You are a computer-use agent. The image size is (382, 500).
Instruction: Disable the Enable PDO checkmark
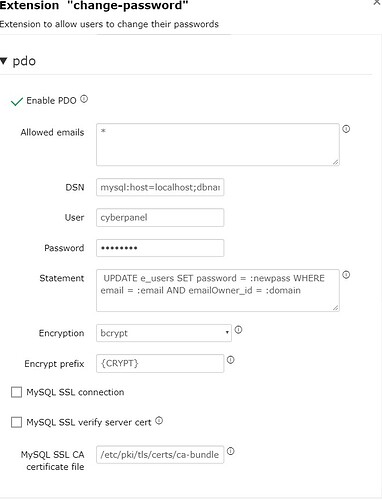point(17,101)
